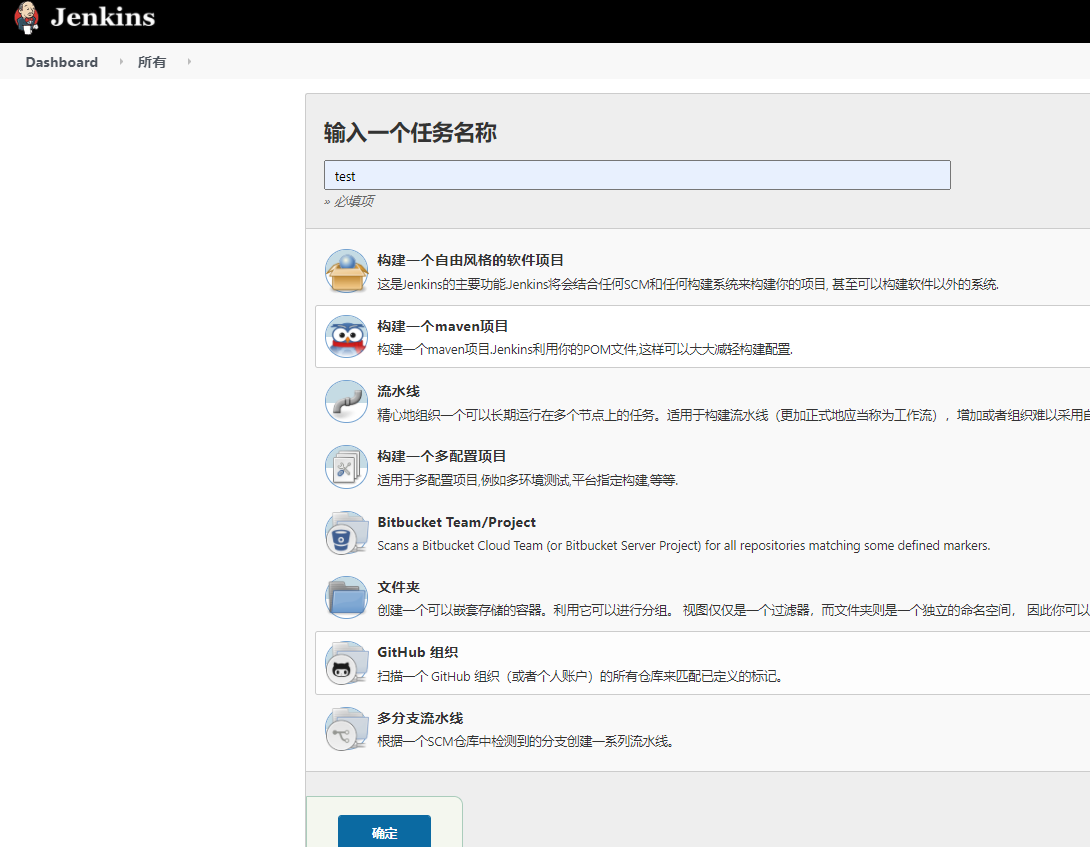This screenshot has height=847, width=1090.
Task: Select the freestyle project box icon
Action: point(346,271)
